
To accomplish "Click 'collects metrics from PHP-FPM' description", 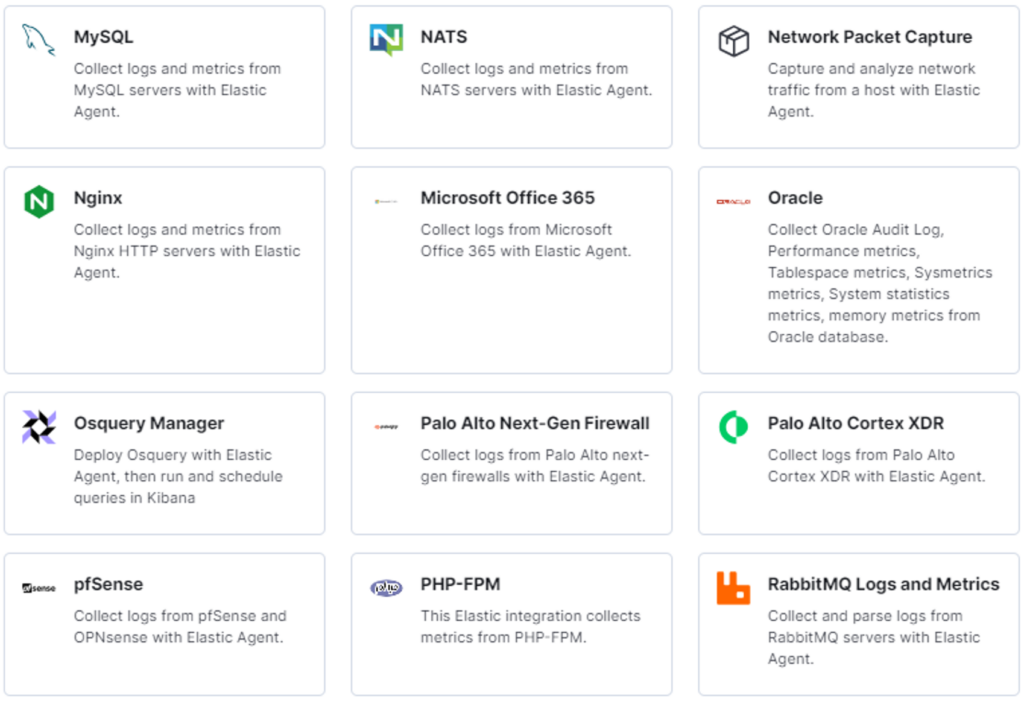I will click(x=530, y=627).
